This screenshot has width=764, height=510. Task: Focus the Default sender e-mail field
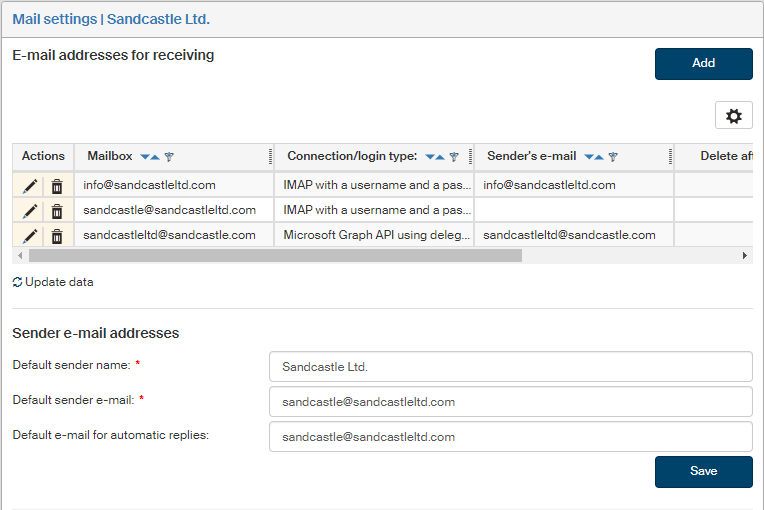pyautogui.click(x=510, y=402)
